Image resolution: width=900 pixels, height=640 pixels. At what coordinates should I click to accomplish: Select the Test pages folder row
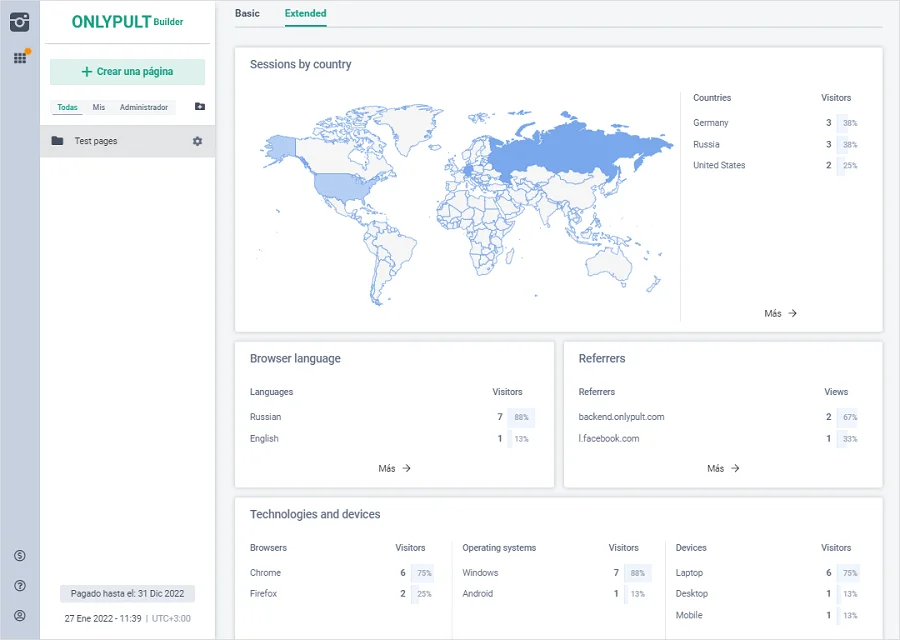(x=120, y=141)
